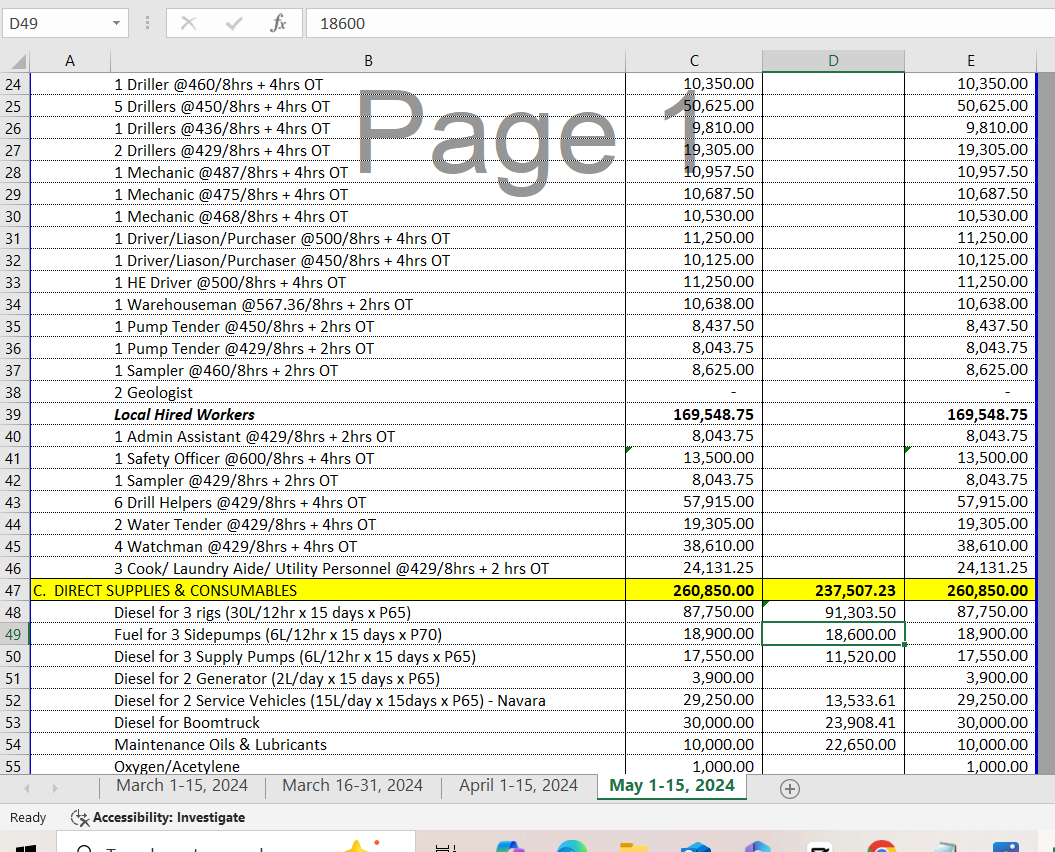
Task: Click the 'Oxygen/Acetylene' cell
Action: tap(368, 766)
